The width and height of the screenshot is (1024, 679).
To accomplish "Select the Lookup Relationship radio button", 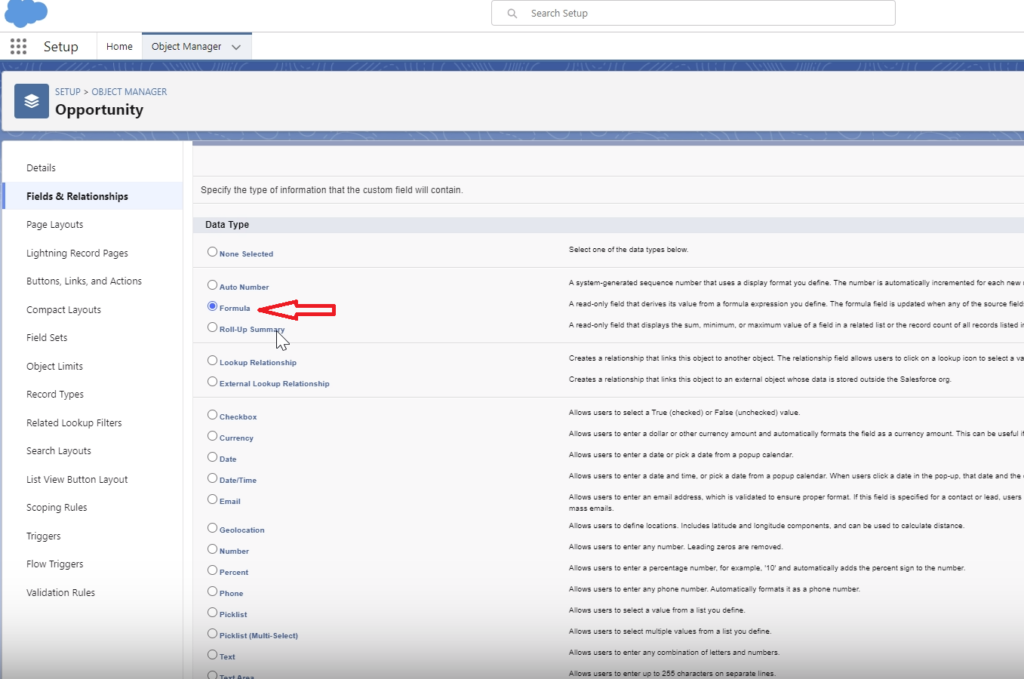I will tap(212, 360).
